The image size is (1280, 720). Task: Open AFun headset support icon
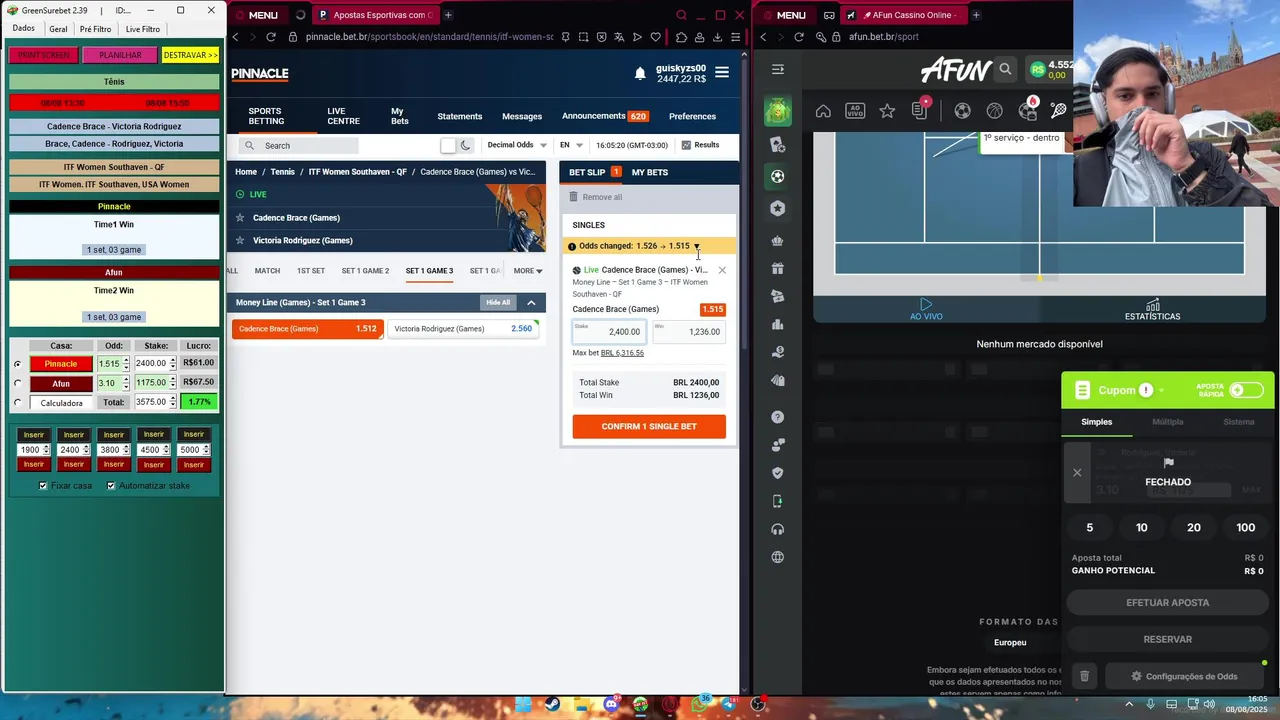tap(778, 529)
